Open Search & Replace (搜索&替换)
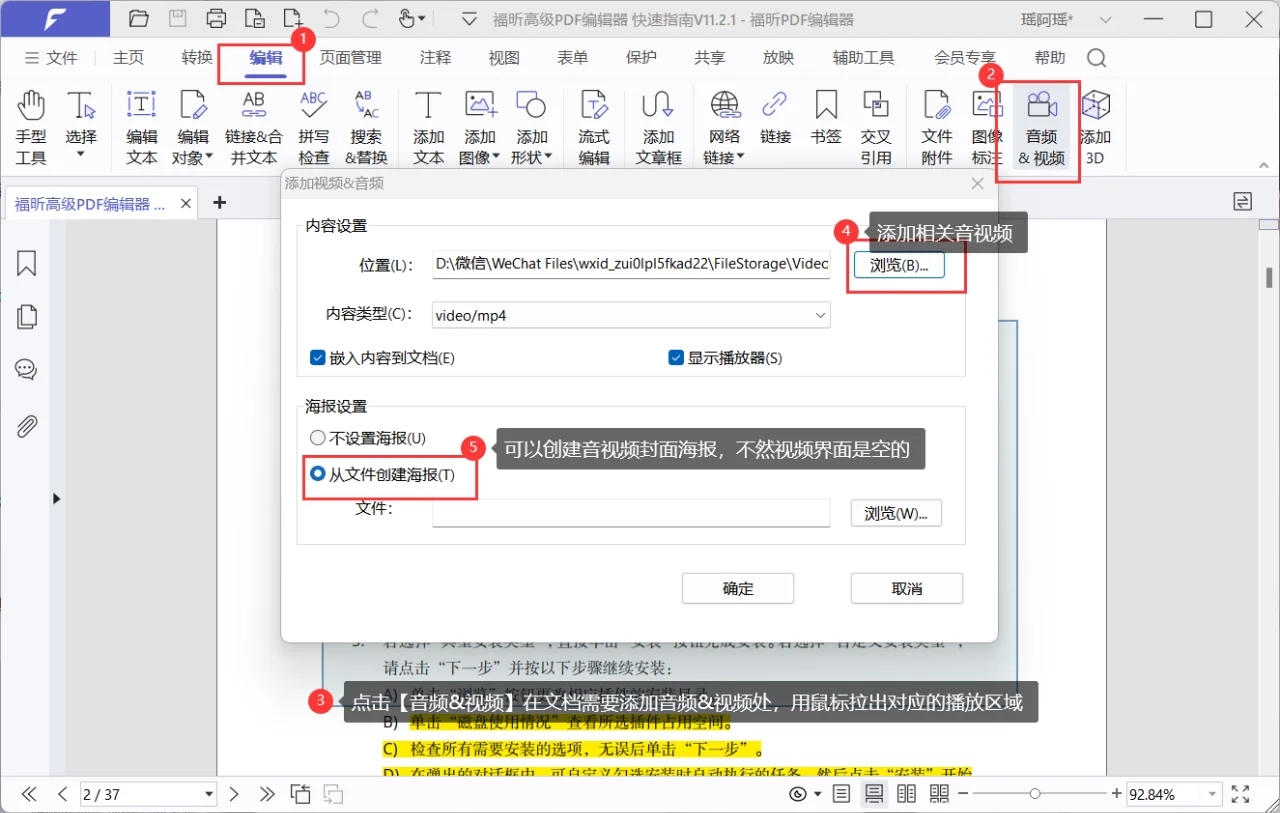1280x813 pixels. [x=366, y=127]
